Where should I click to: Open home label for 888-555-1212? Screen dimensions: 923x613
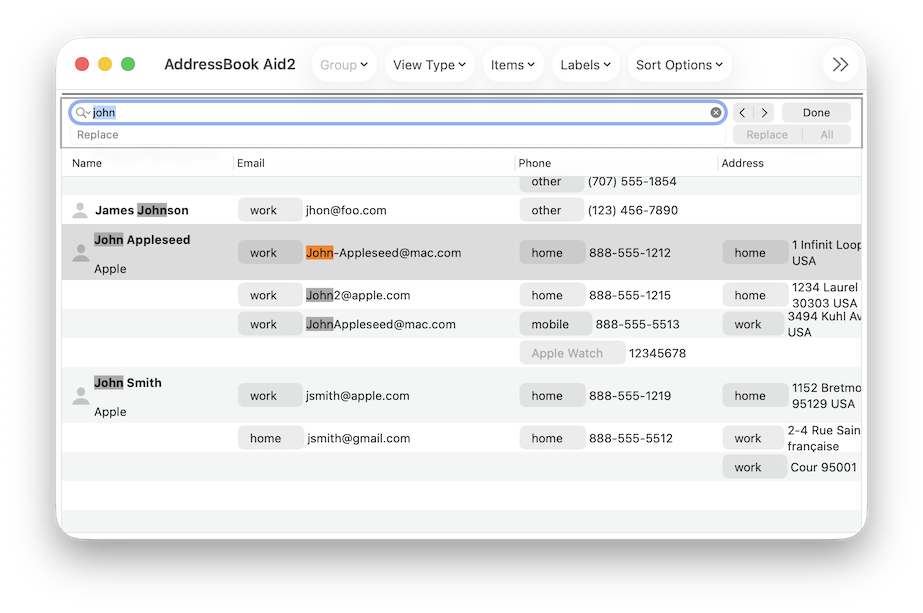[x=552, y=253]
